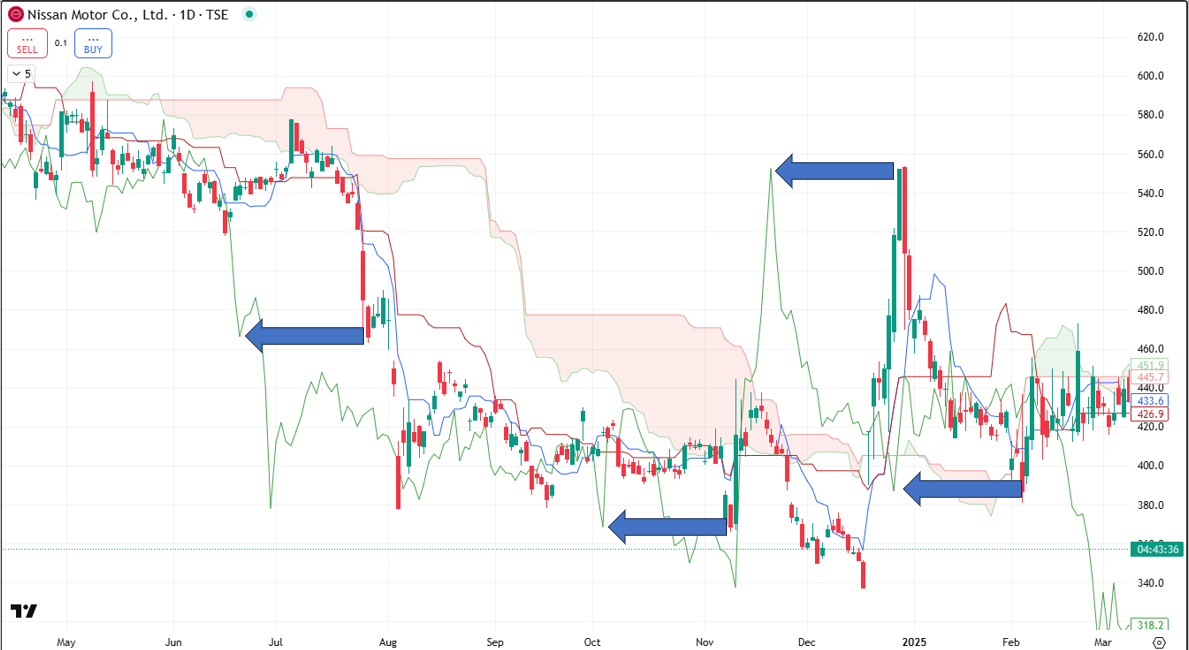Click the 04:43:36 countdown label
This screenshot has width=1189, height=650.
point(1156,548)
